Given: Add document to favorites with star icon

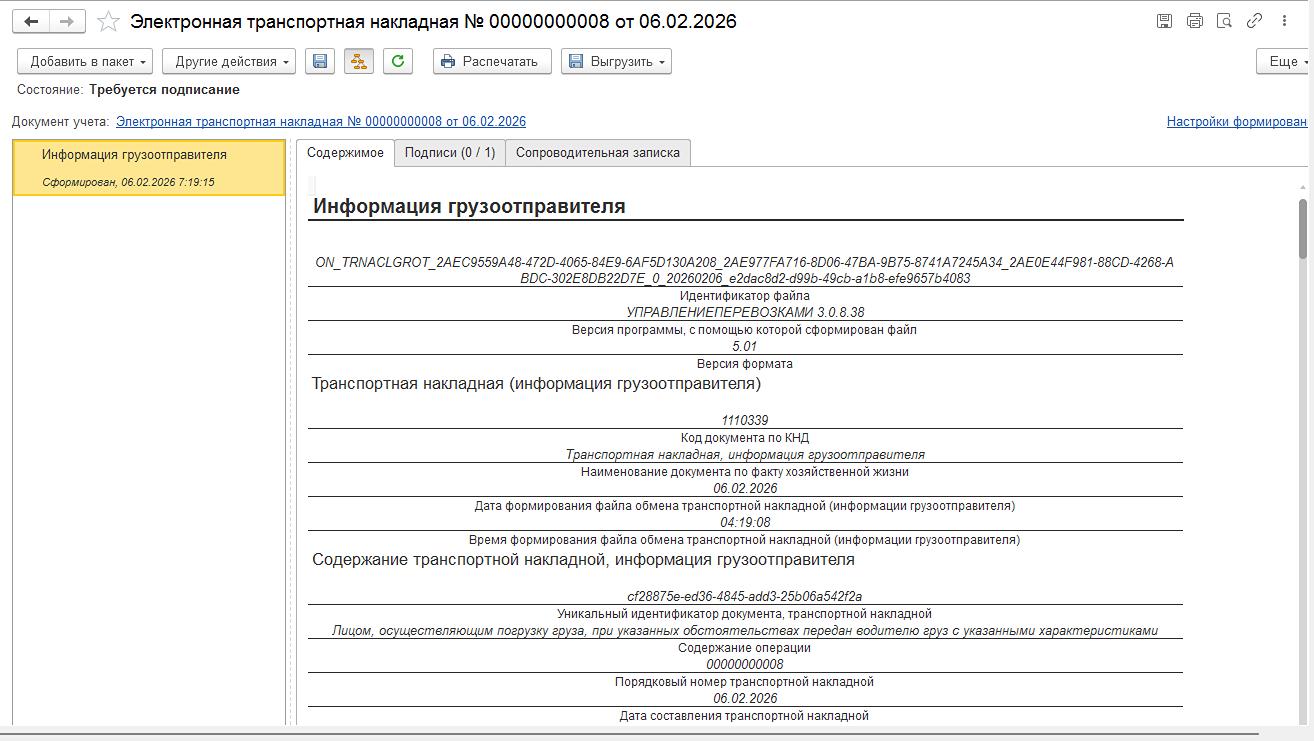Looking at the screenshot, I should coord(108,21).
